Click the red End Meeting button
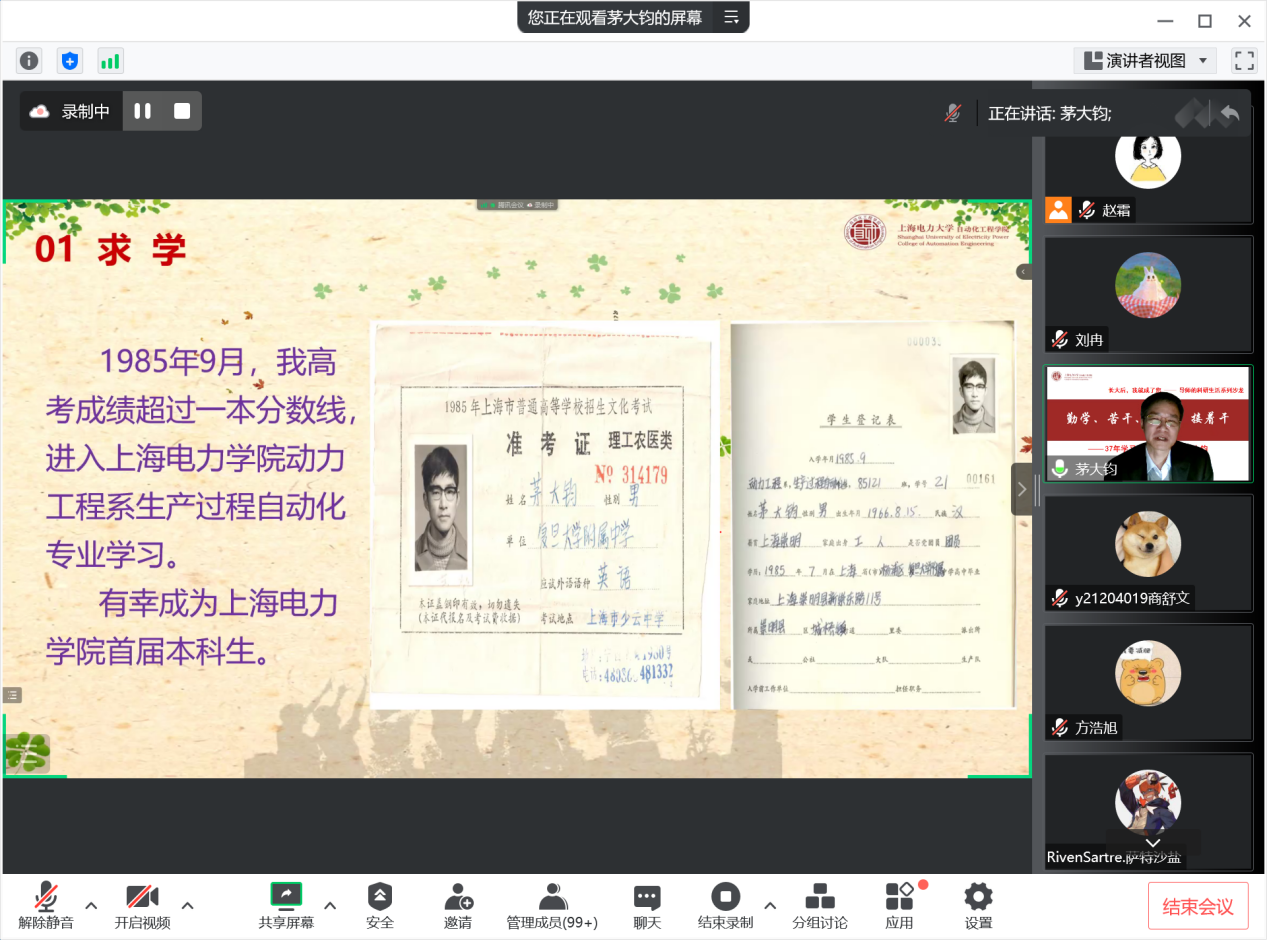 (x=1197, y=906)
